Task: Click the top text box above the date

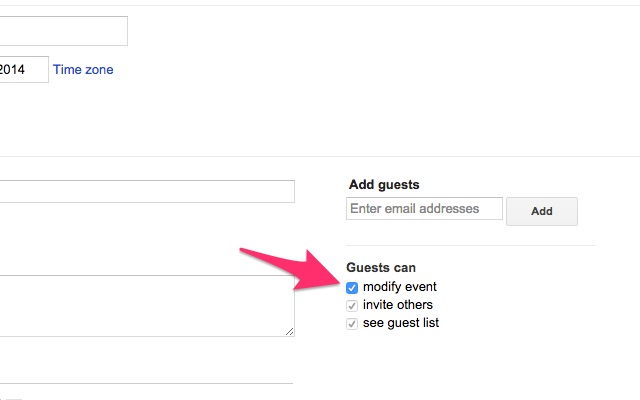Action: 63,31
